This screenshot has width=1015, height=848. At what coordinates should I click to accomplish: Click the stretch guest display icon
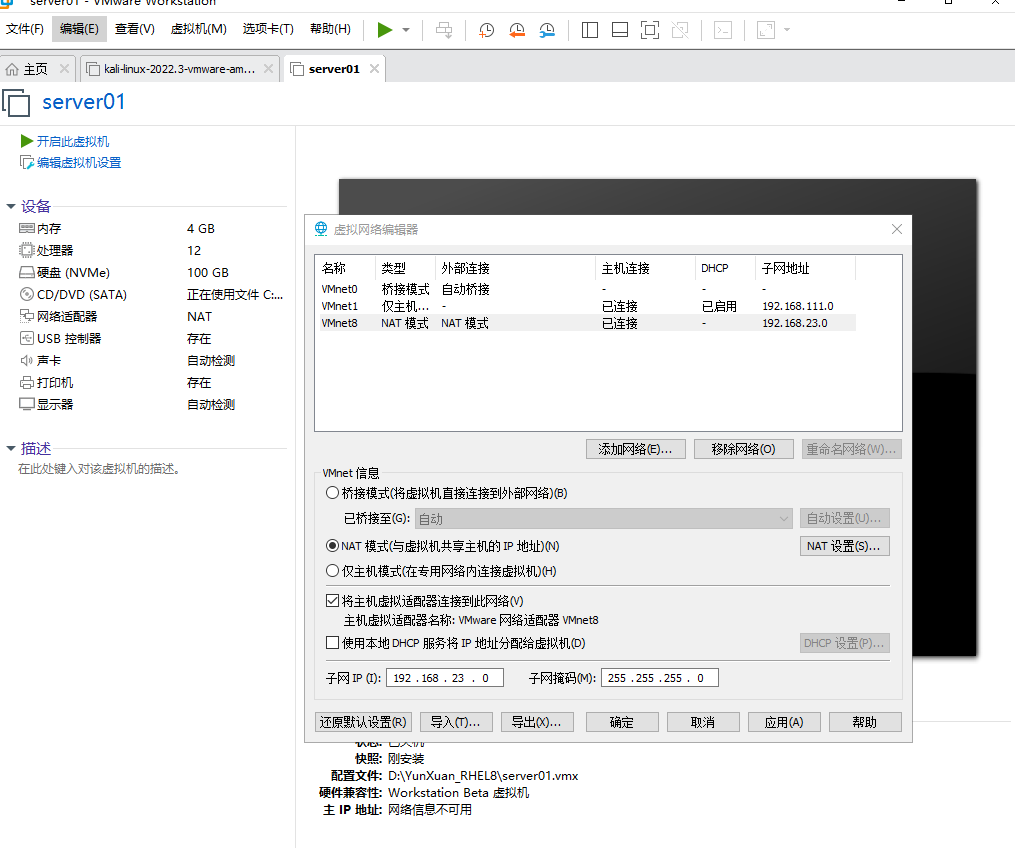pos(766,30)
